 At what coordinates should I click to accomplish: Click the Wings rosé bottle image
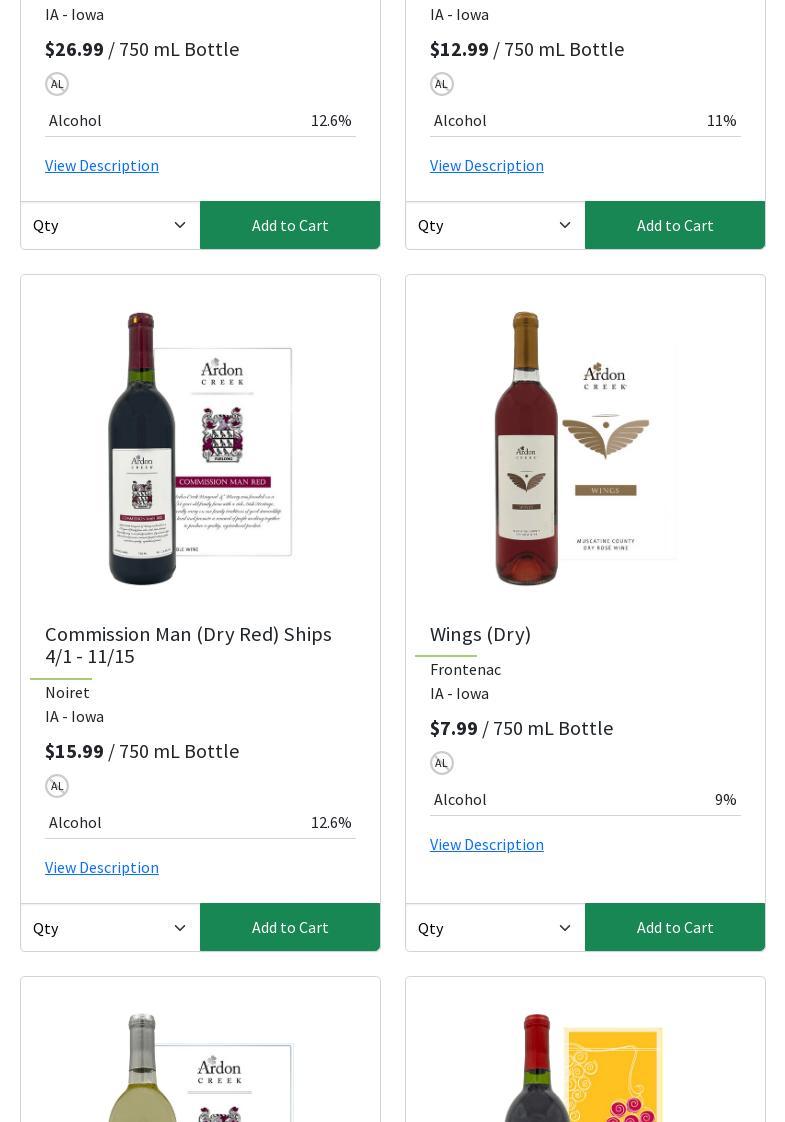coord(585,449)
